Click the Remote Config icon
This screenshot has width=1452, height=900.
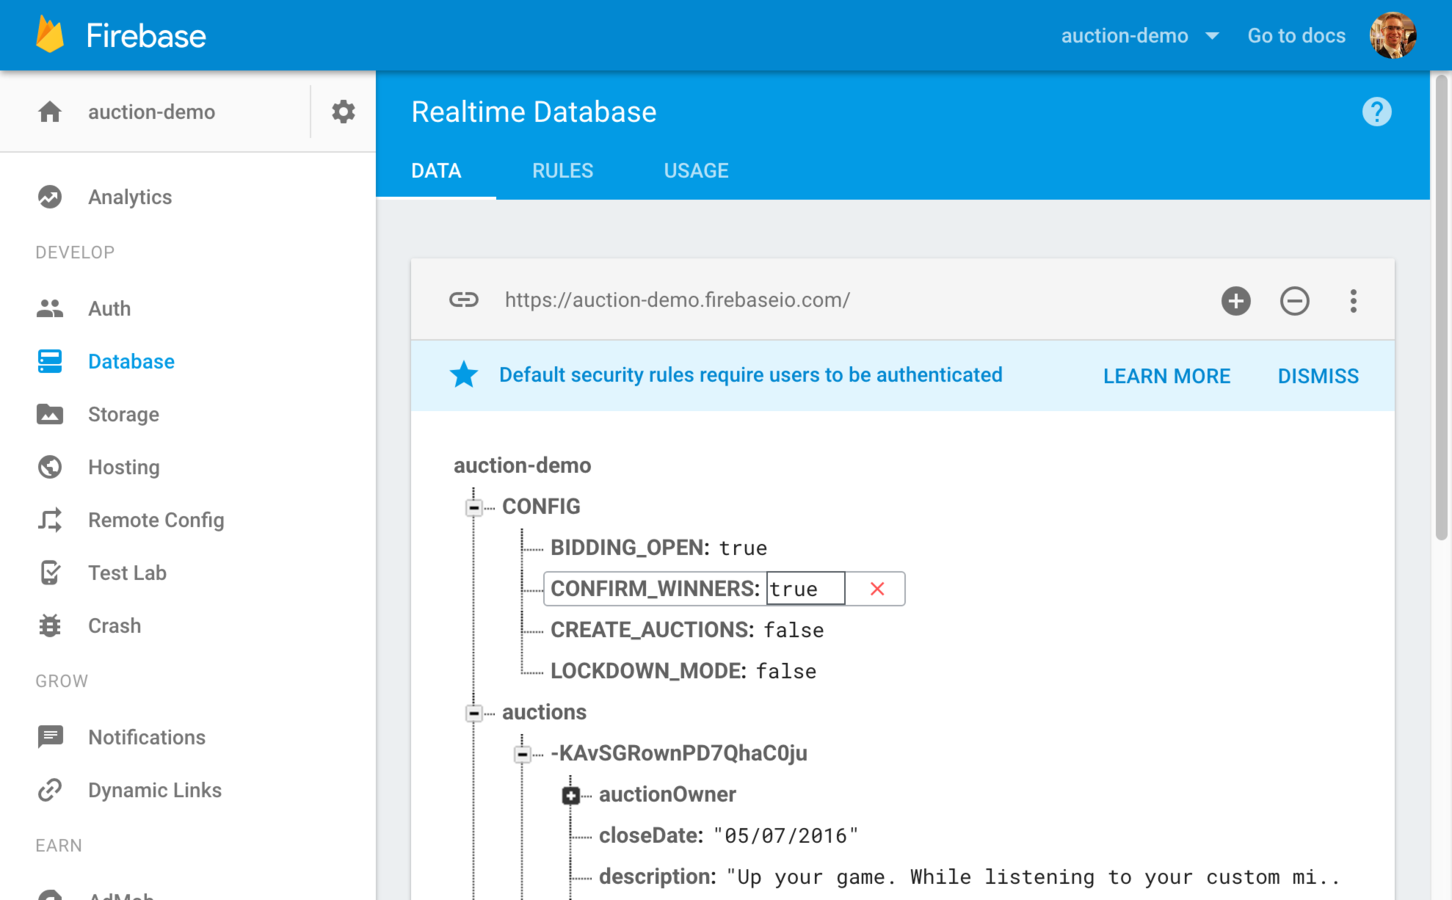(x=50, y=520)
